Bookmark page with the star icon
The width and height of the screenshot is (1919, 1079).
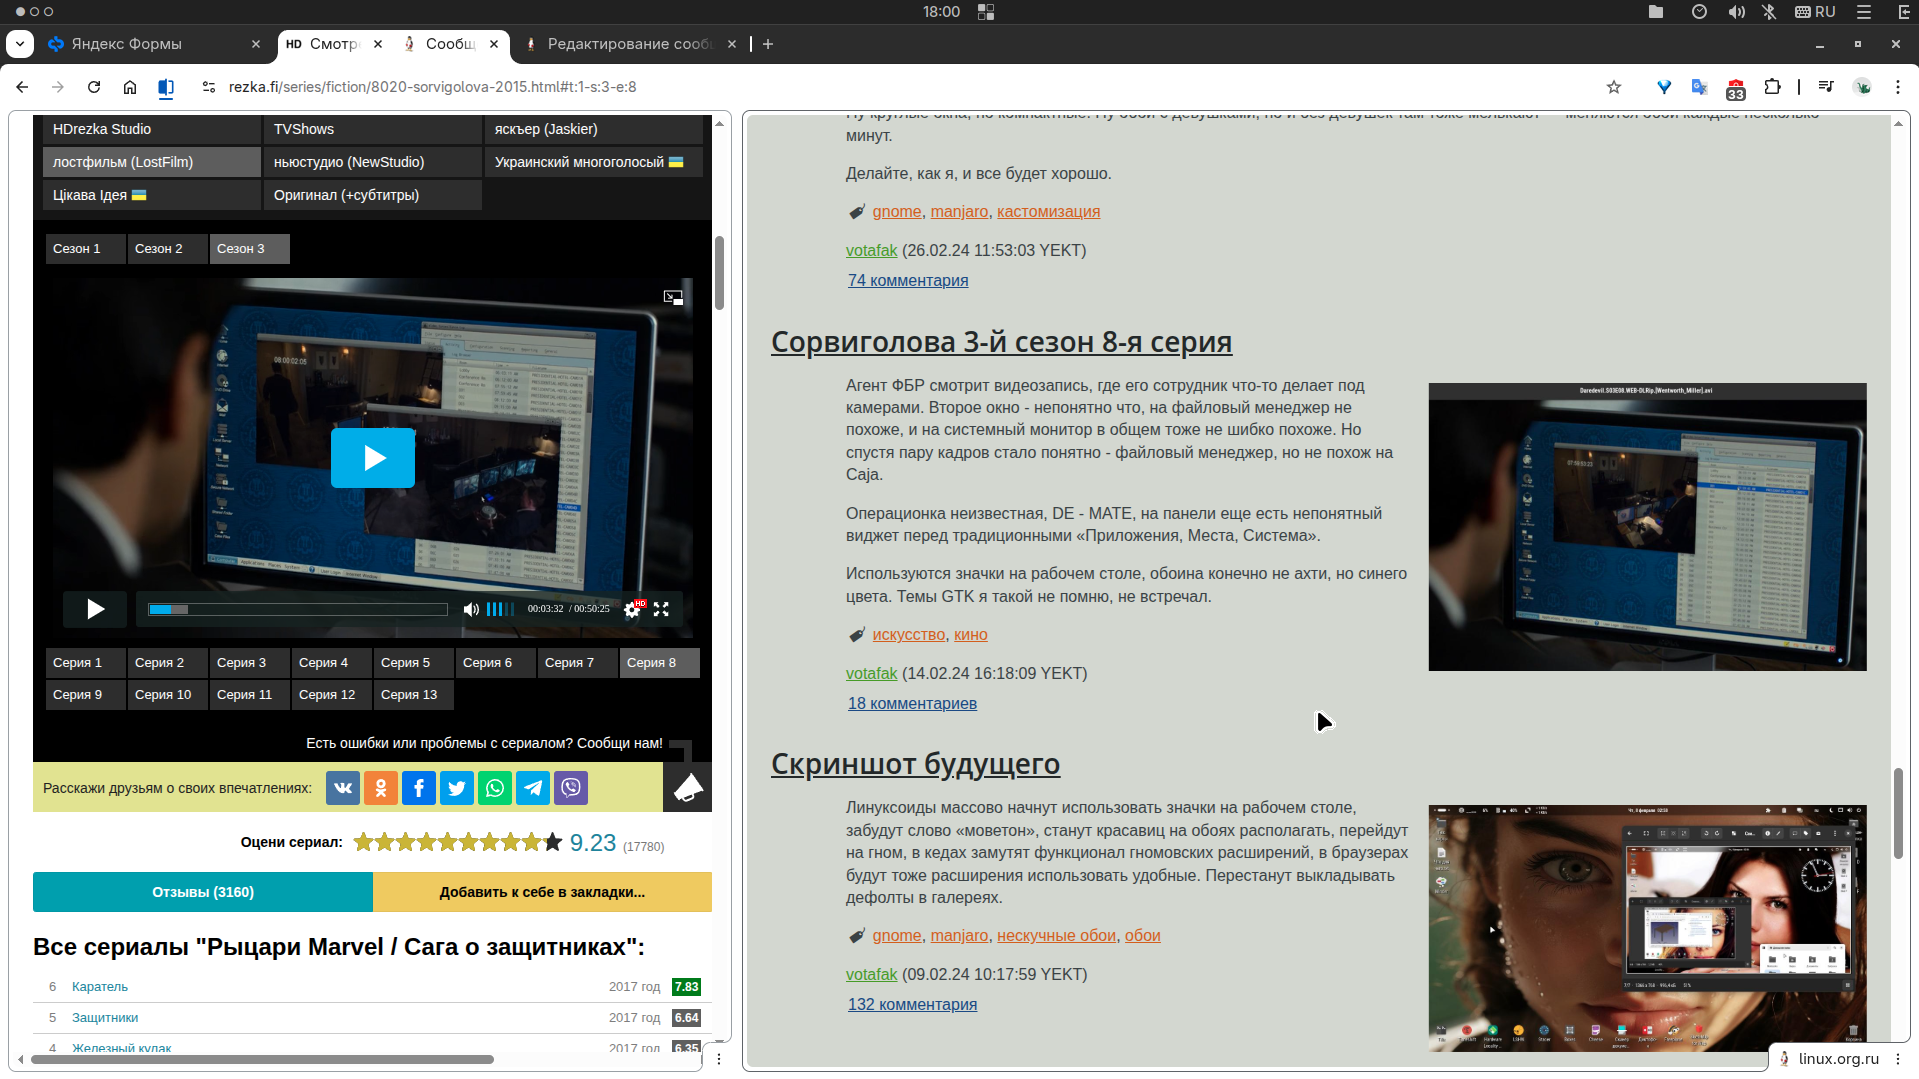pyautogui.click(x=1613, y=87)
